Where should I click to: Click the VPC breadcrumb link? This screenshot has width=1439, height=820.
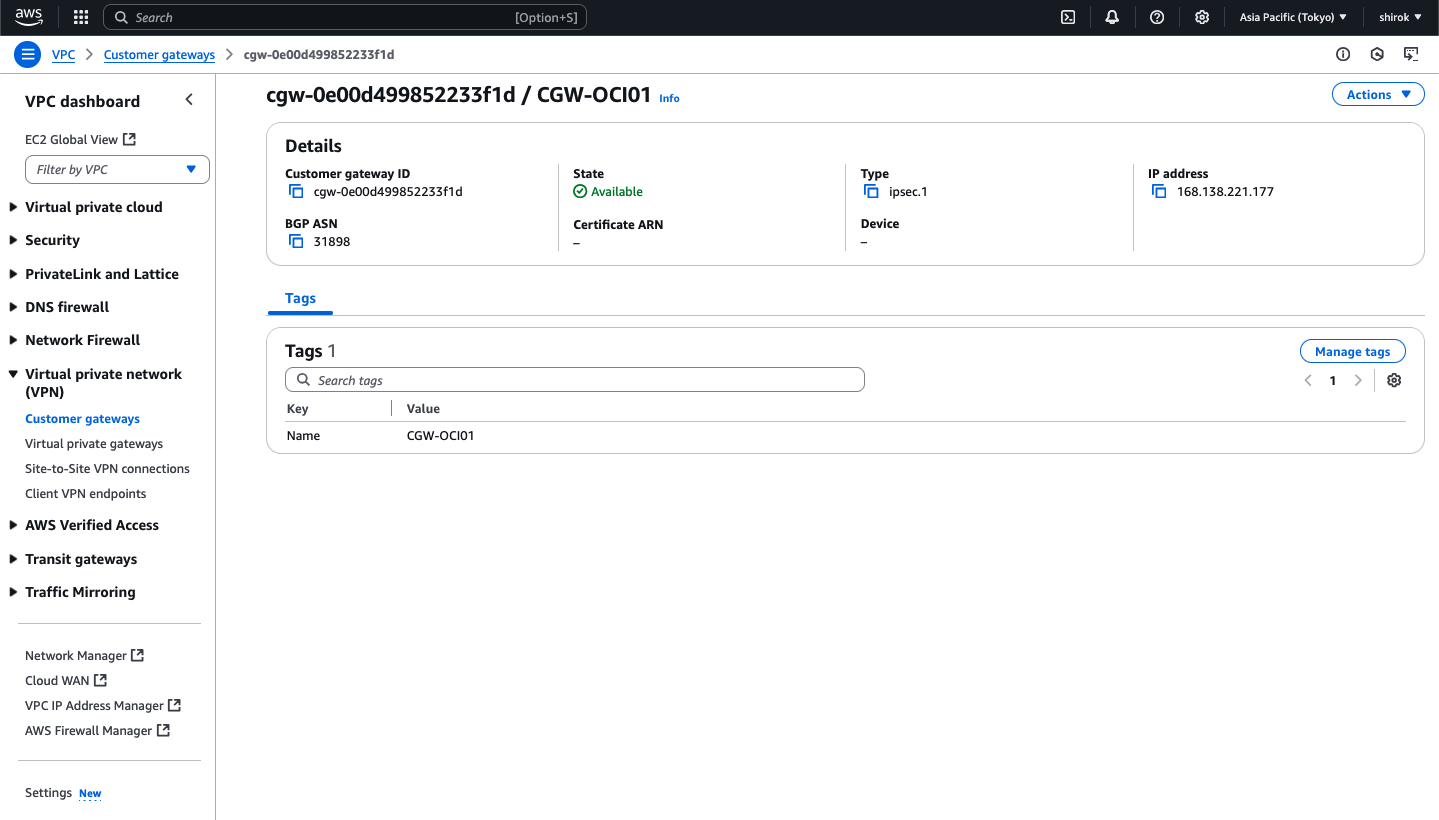tap(63, 54)
